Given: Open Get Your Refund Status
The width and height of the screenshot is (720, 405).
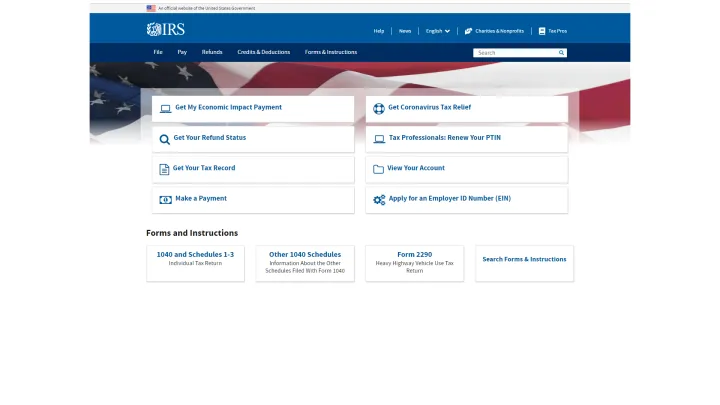Looking at the screenshot, I should [x=253, y=139].
